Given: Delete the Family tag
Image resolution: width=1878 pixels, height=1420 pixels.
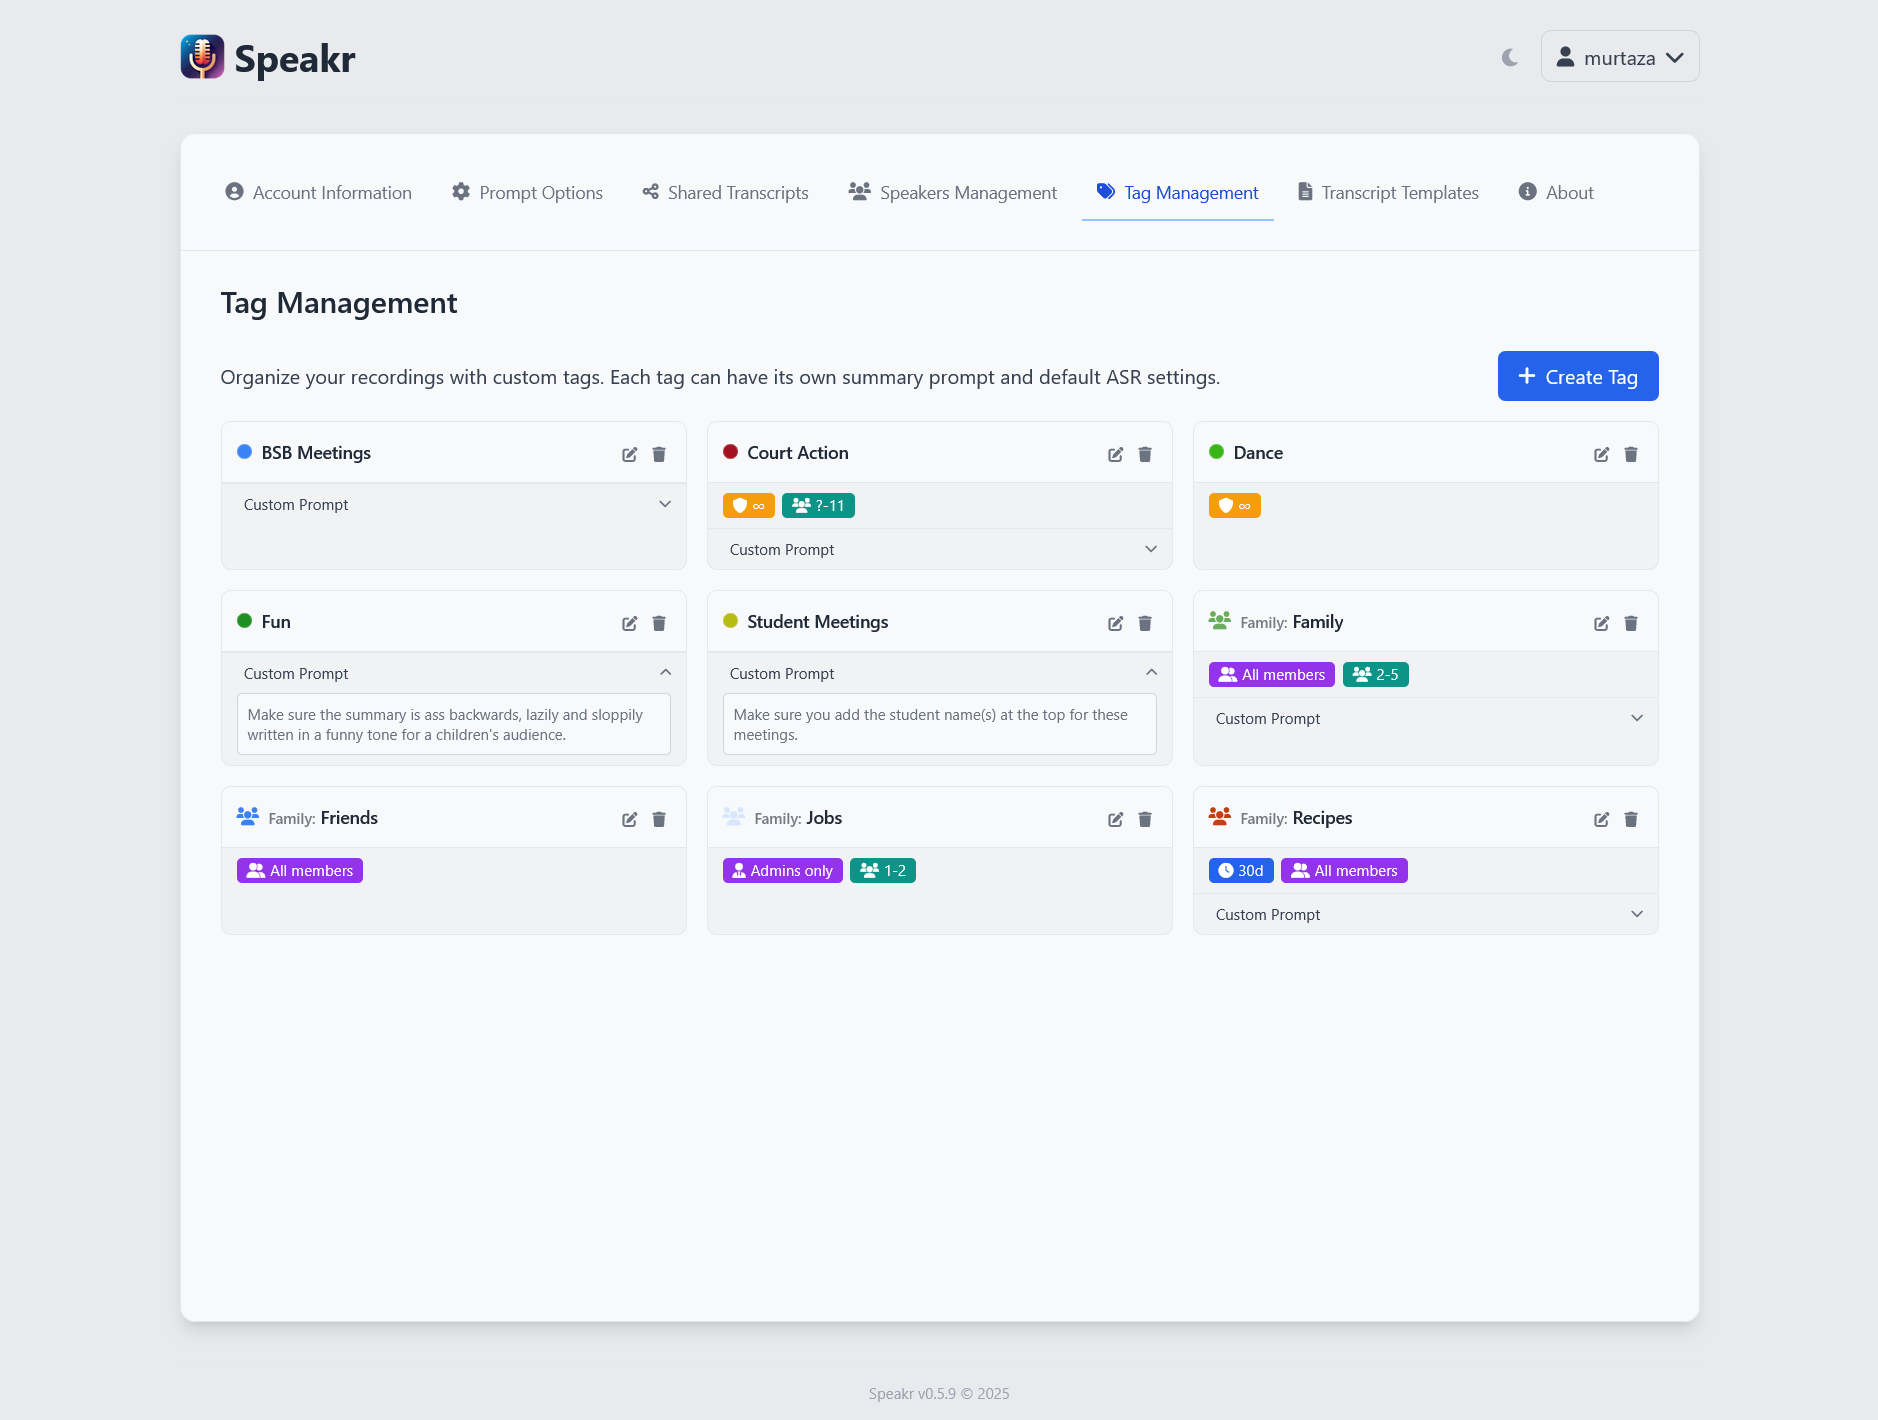Looking at the screenshot, I should [1631, 623].
